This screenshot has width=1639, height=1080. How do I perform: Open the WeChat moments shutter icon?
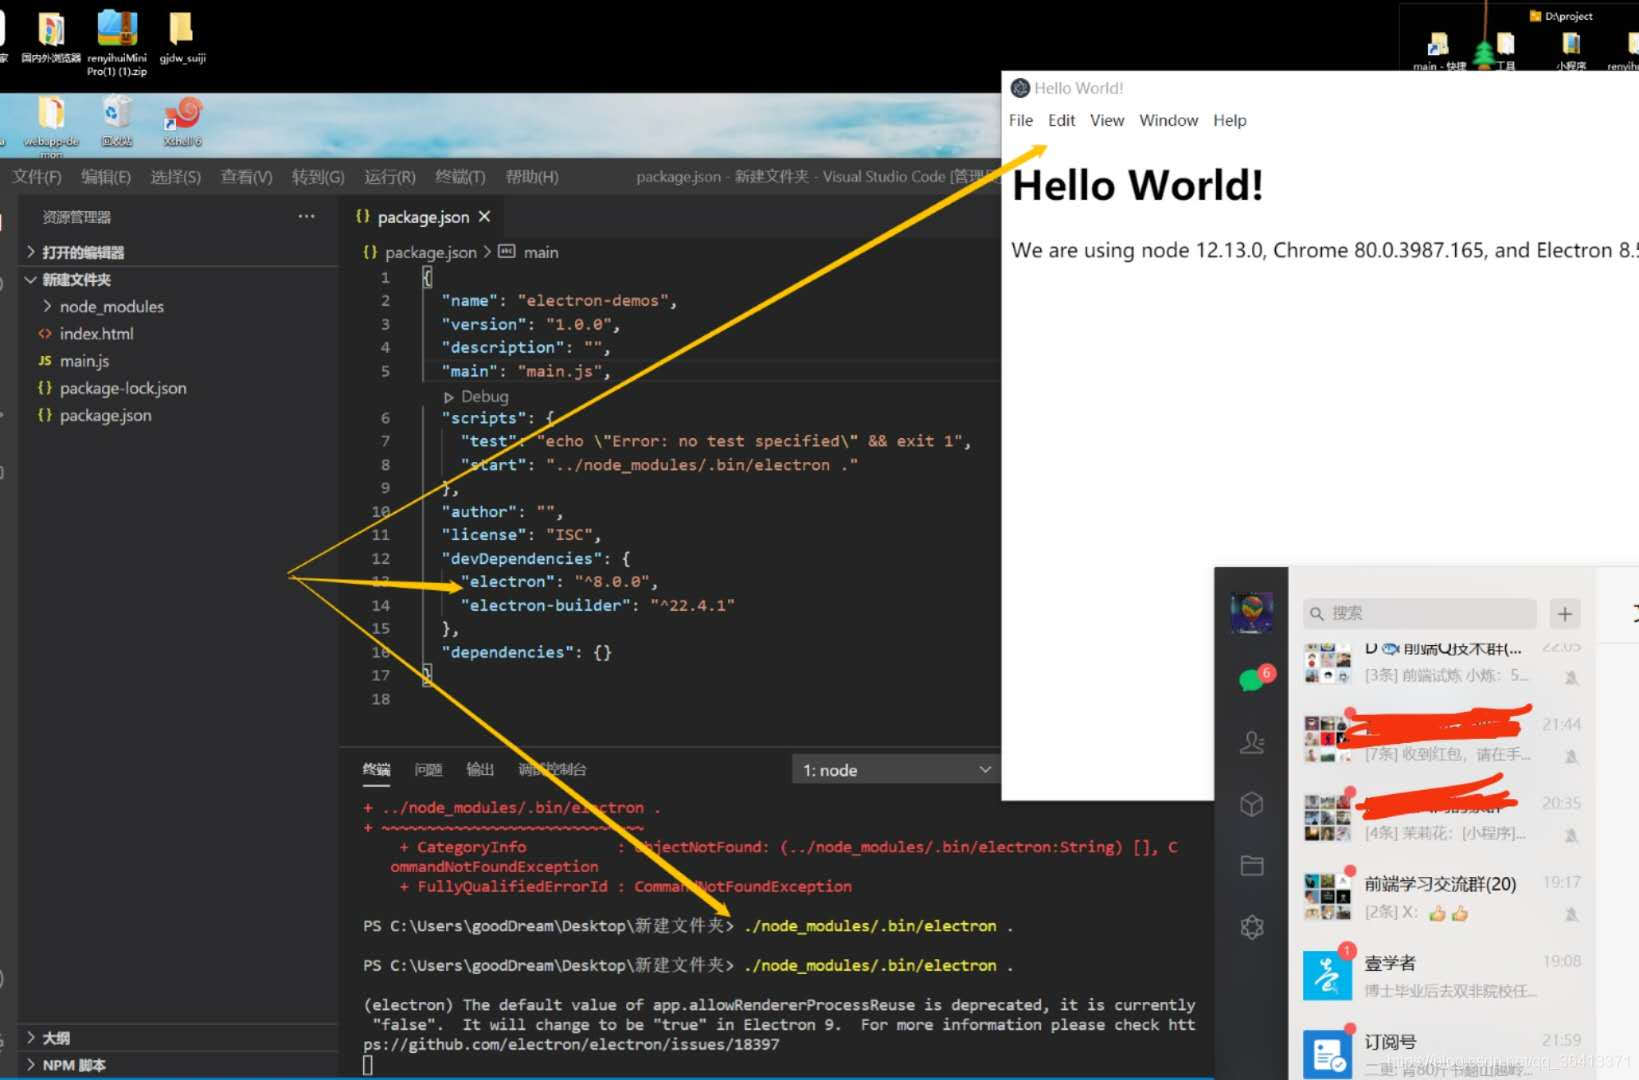point(1251,927)
